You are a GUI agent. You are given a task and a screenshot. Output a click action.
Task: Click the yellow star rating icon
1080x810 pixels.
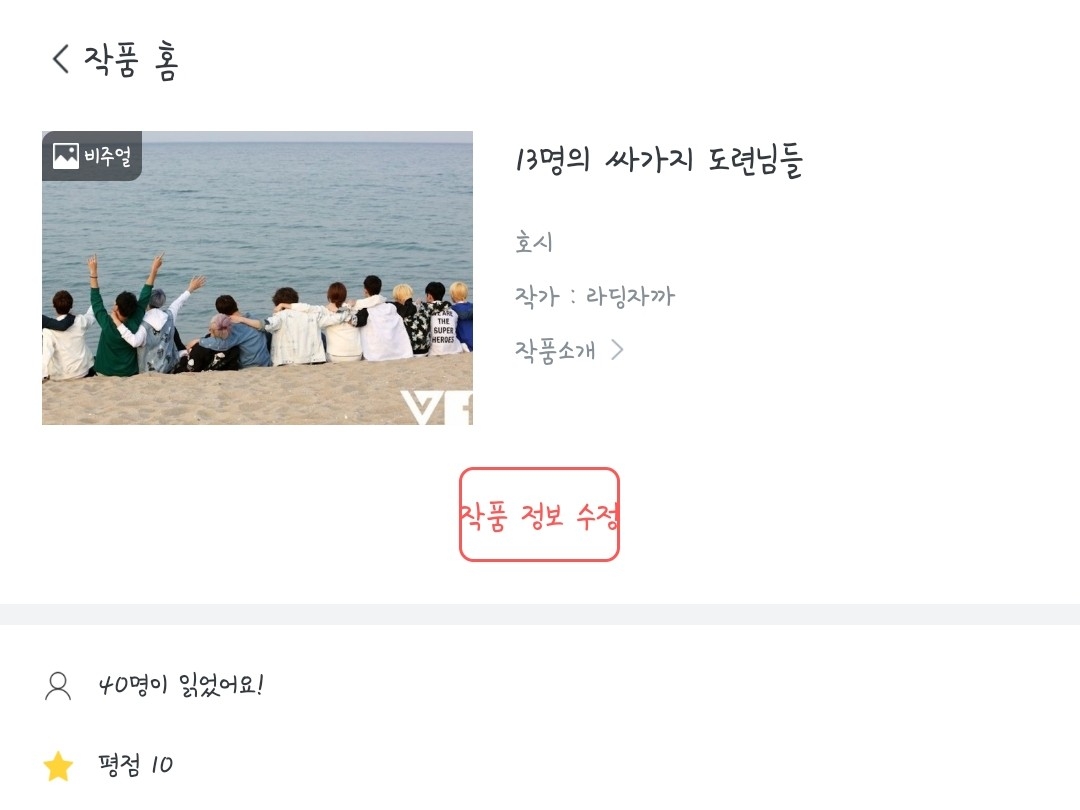58,766
